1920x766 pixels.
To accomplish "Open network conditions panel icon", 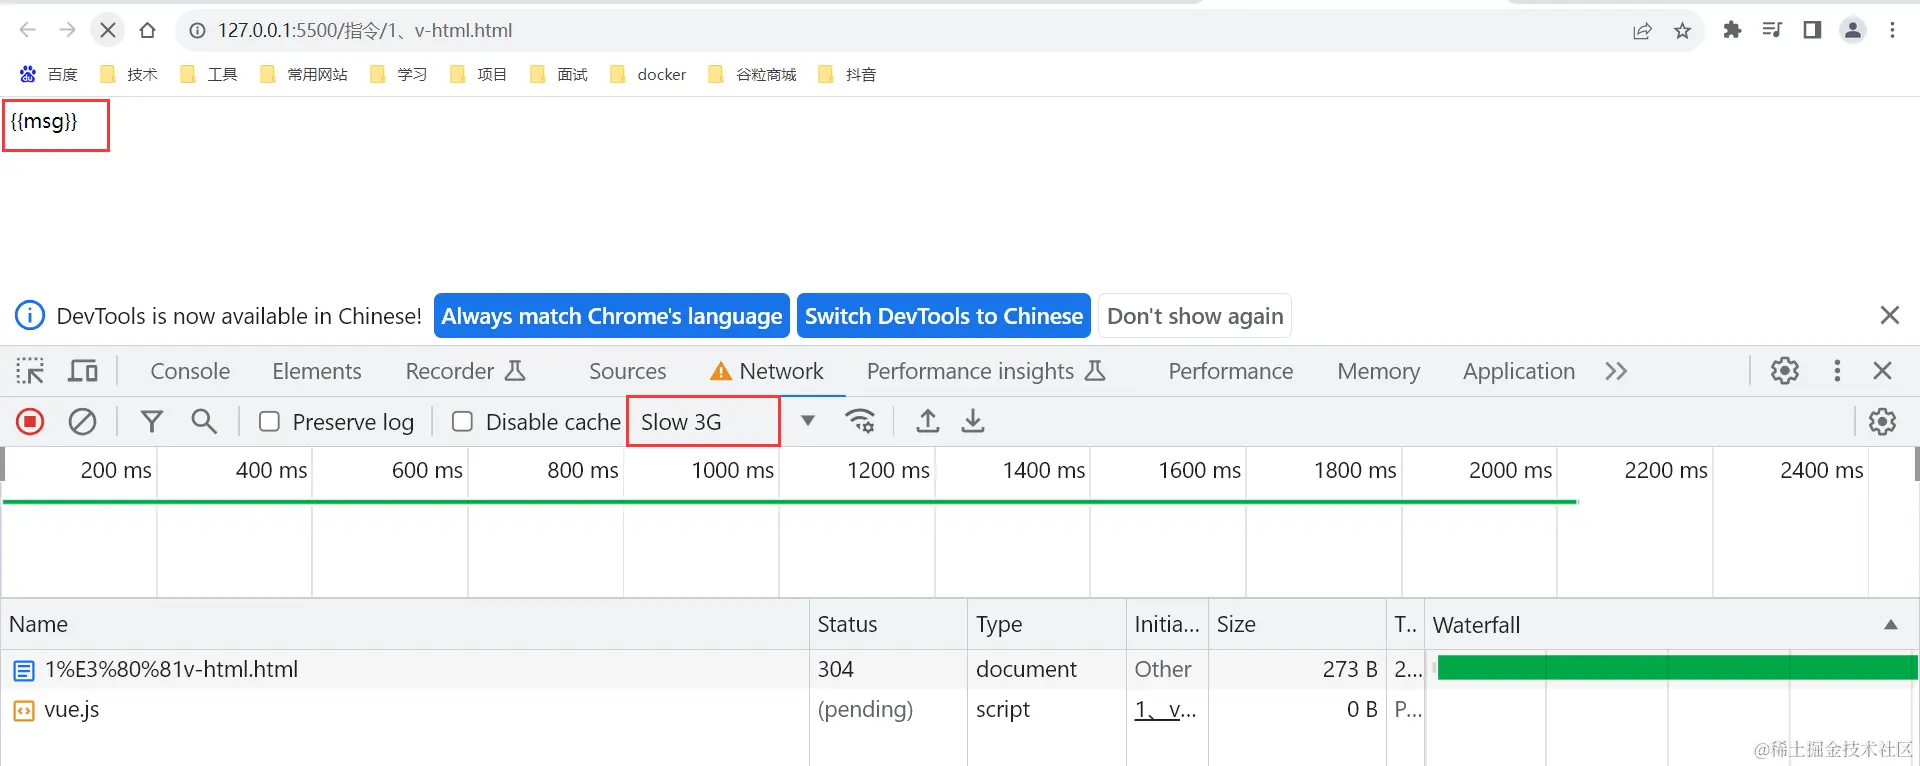I will [860, 422].
